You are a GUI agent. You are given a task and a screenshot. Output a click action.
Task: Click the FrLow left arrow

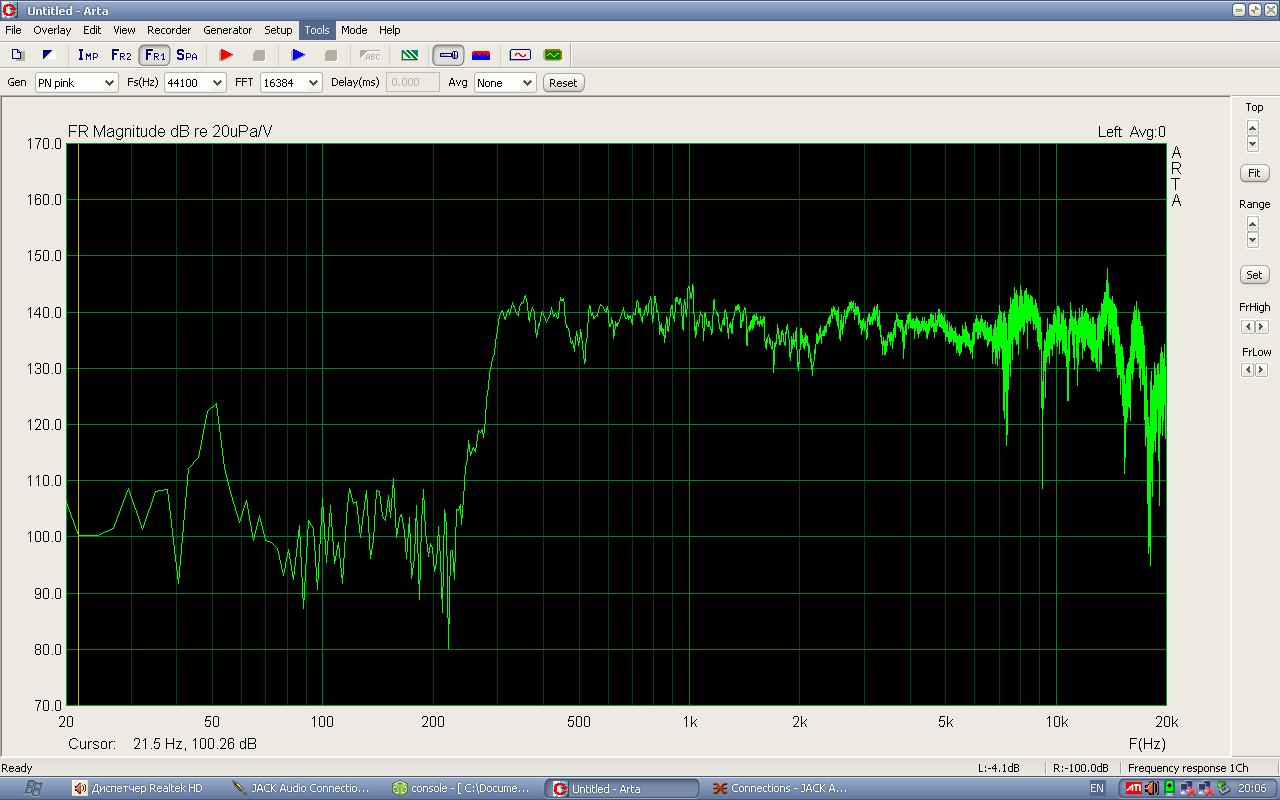click(x=1247, y=370)
